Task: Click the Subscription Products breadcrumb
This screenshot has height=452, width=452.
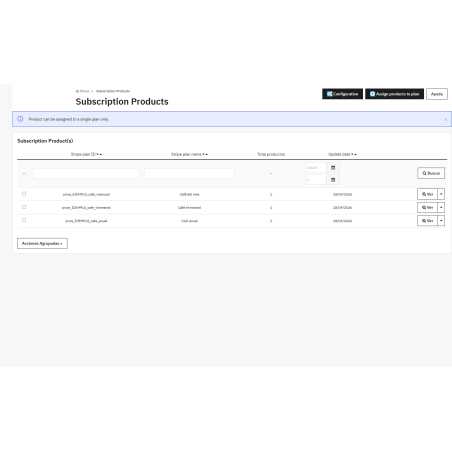Action: tap(113, 91)
